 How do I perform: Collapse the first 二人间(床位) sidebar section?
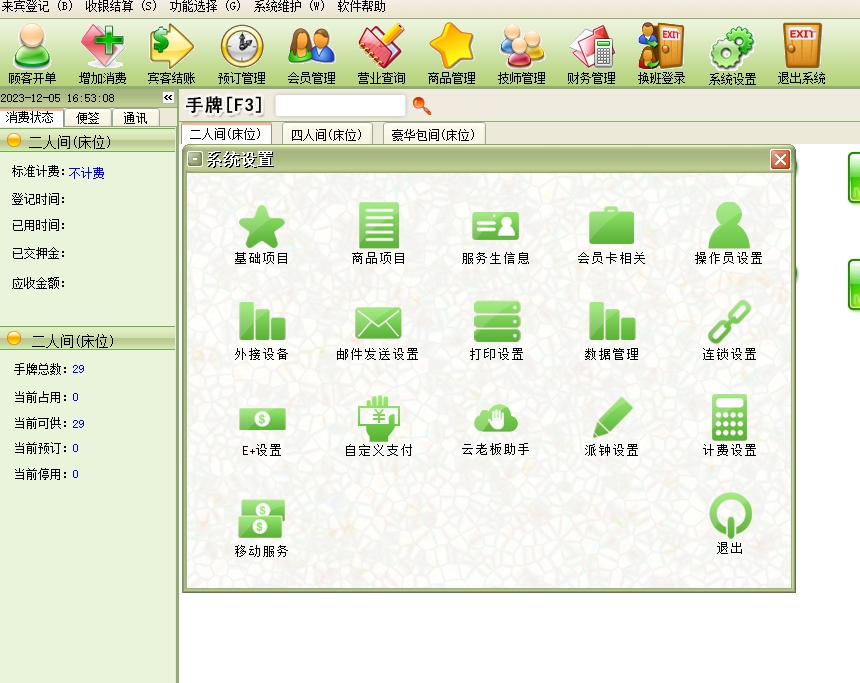click(x=14, y=142)
